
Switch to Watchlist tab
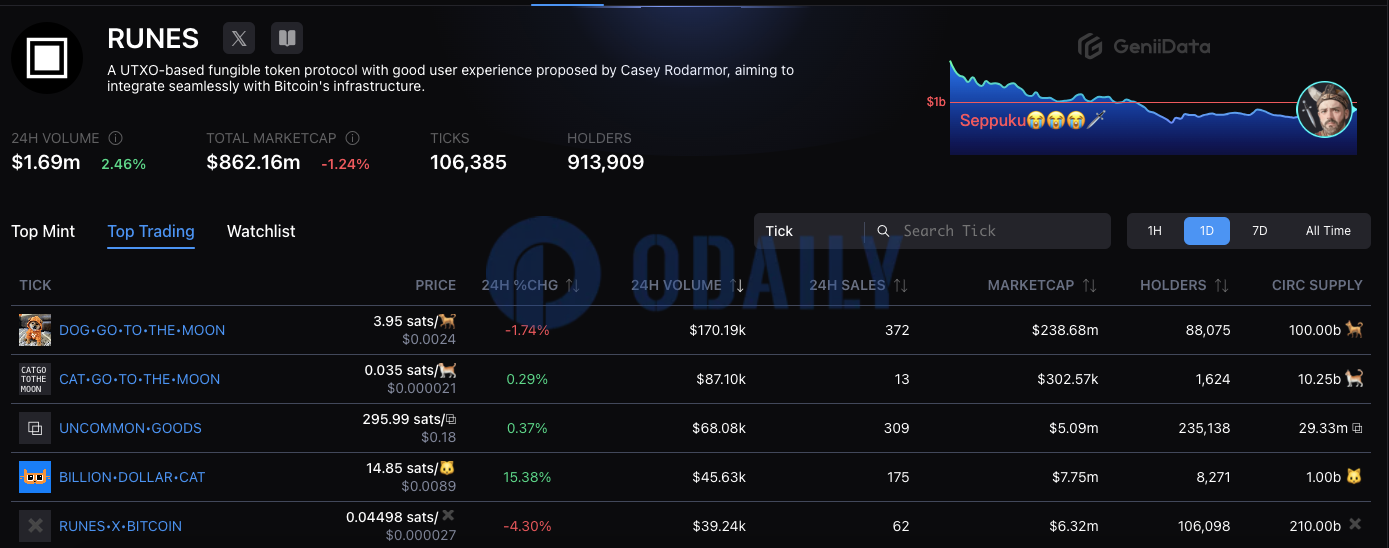pos(261,231)
